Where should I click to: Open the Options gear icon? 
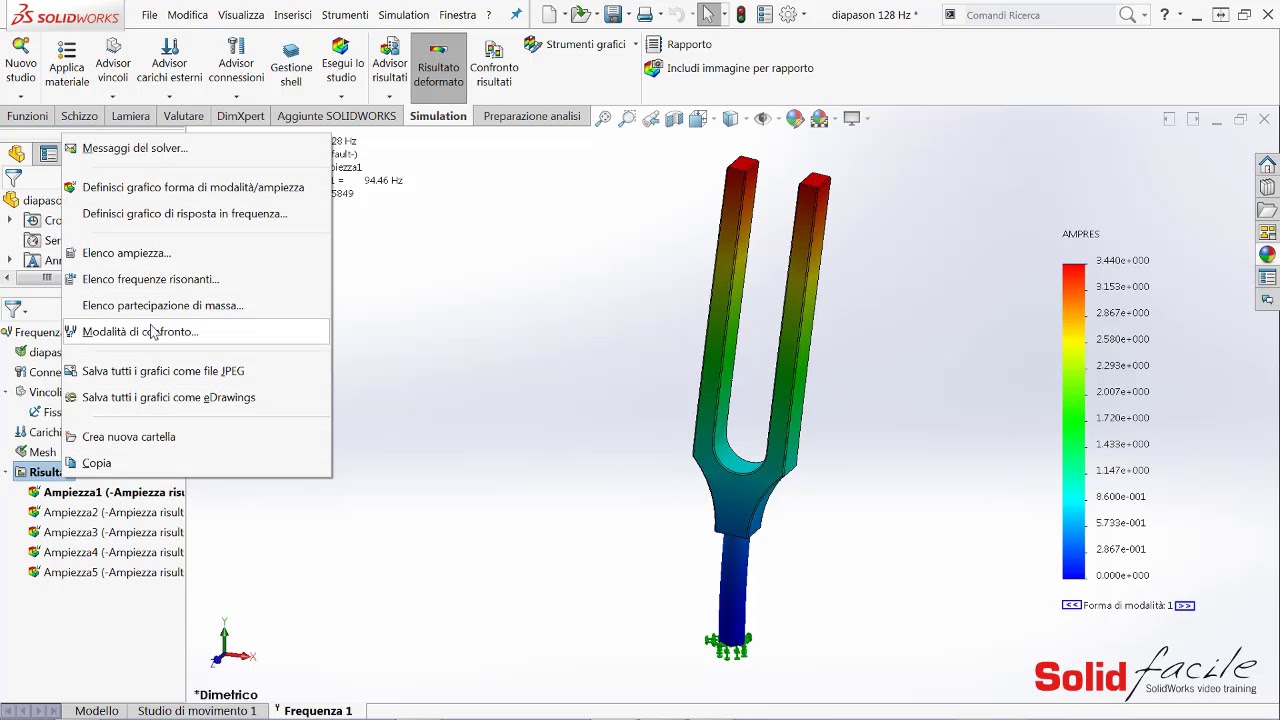788,15
